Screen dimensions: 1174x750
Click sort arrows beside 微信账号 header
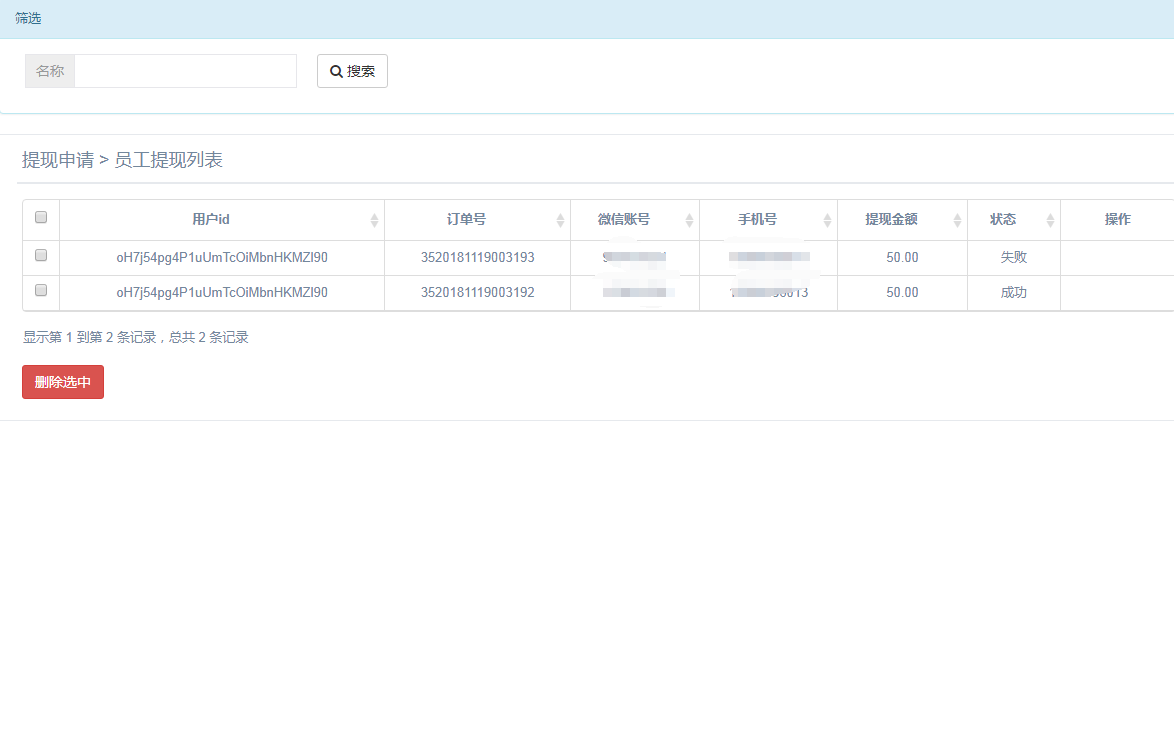click(x=689, y=220)
